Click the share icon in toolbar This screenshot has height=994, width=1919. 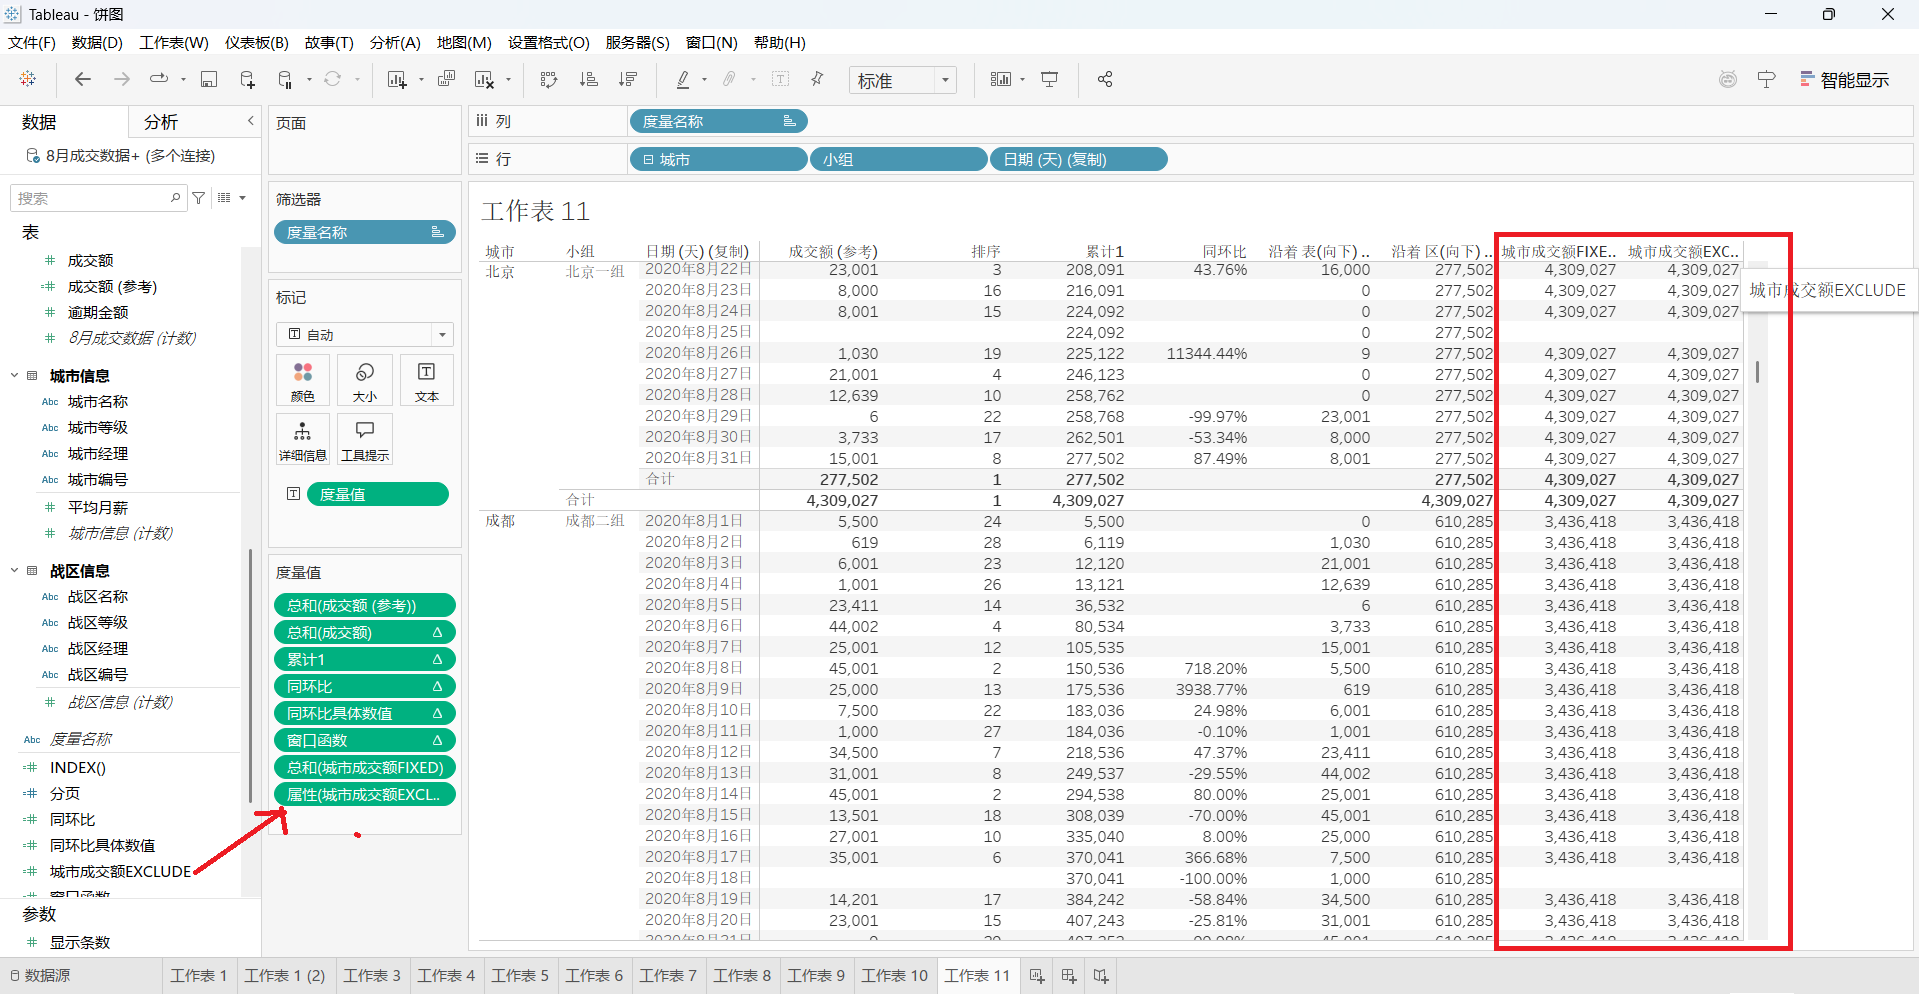(x=1105, y=79)
